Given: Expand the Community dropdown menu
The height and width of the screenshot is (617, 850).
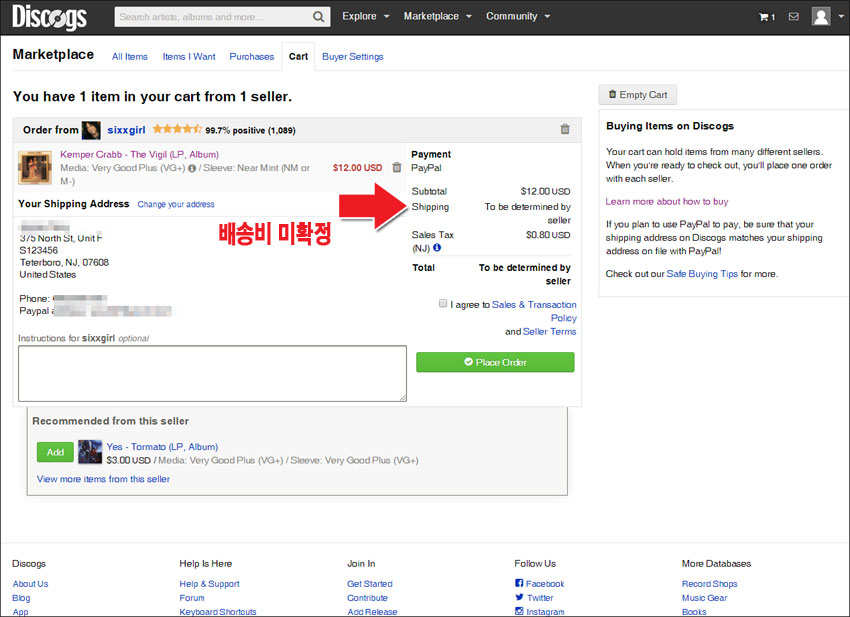Looking at the screenshot, I should tap(518, 16).
